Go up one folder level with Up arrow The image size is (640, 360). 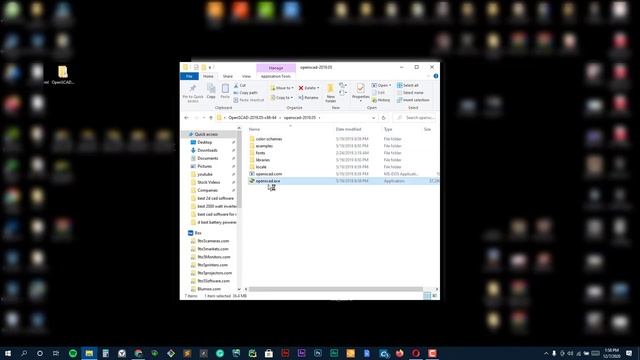click(x=211, y=118)
